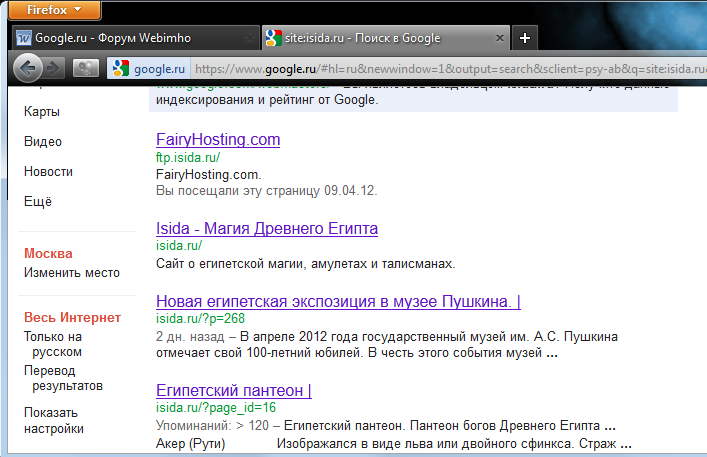Click Москва location label
This screenshot has width=707, height=457.
point(48,253)
